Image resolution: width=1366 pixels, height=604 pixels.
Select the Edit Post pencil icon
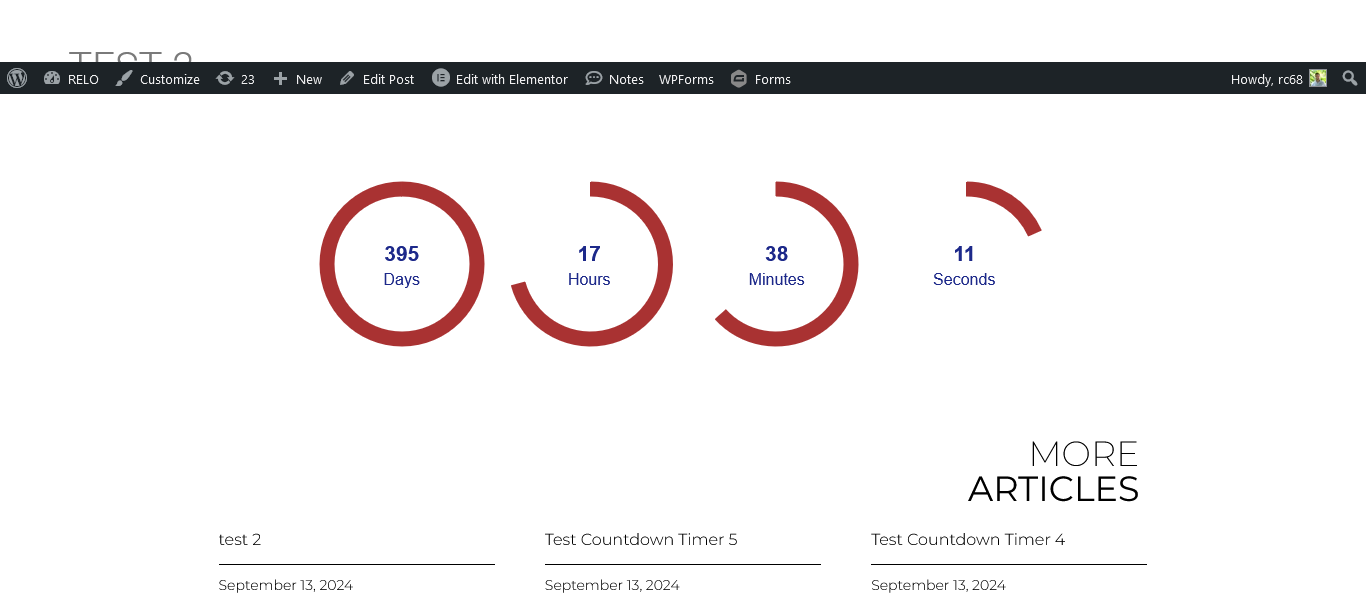pos(346,78)
